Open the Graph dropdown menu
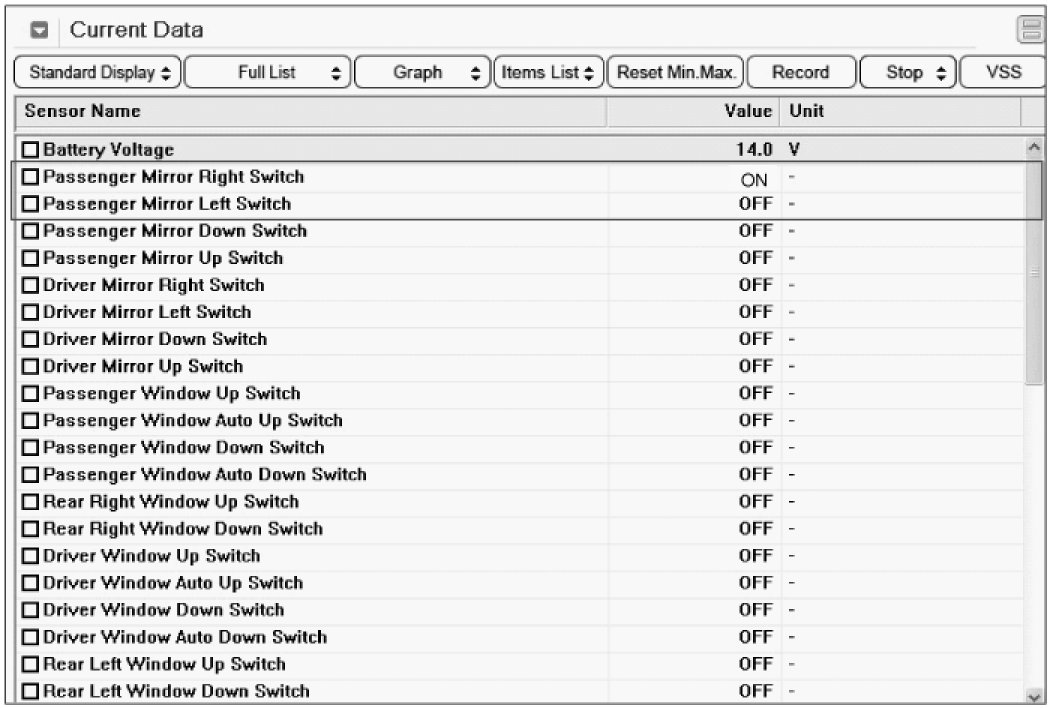This screenshot has width=1050, height=708. (423, 73)
